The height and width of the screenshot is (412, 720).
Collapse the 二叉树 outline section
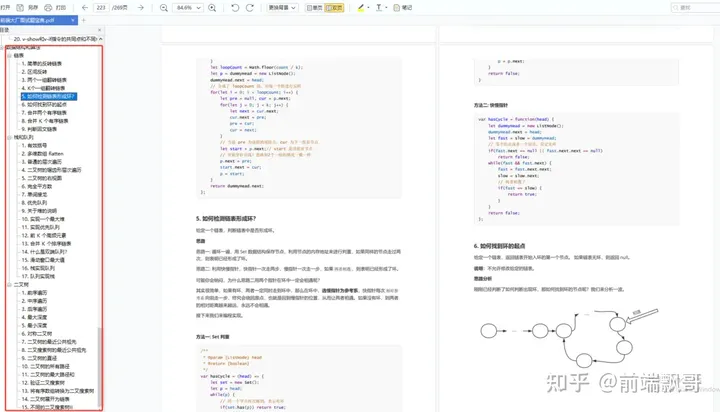9,285
